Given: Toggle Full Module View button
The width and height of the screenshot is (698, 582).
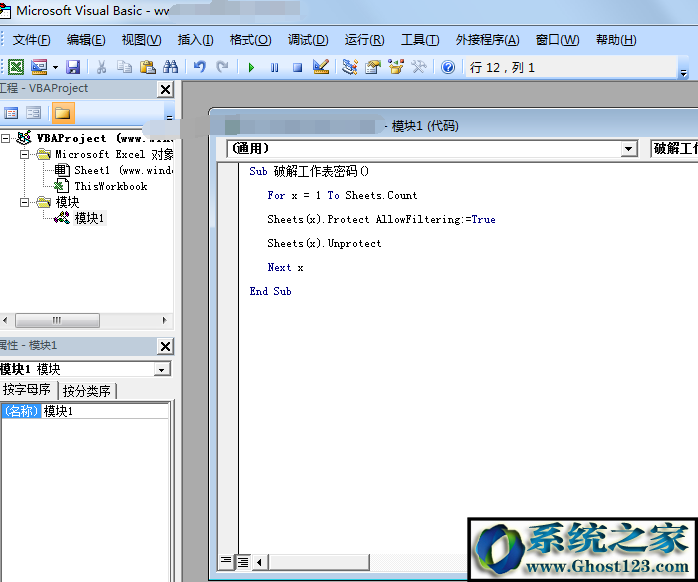Looking at the screenshot, I should tap(243, 562).
